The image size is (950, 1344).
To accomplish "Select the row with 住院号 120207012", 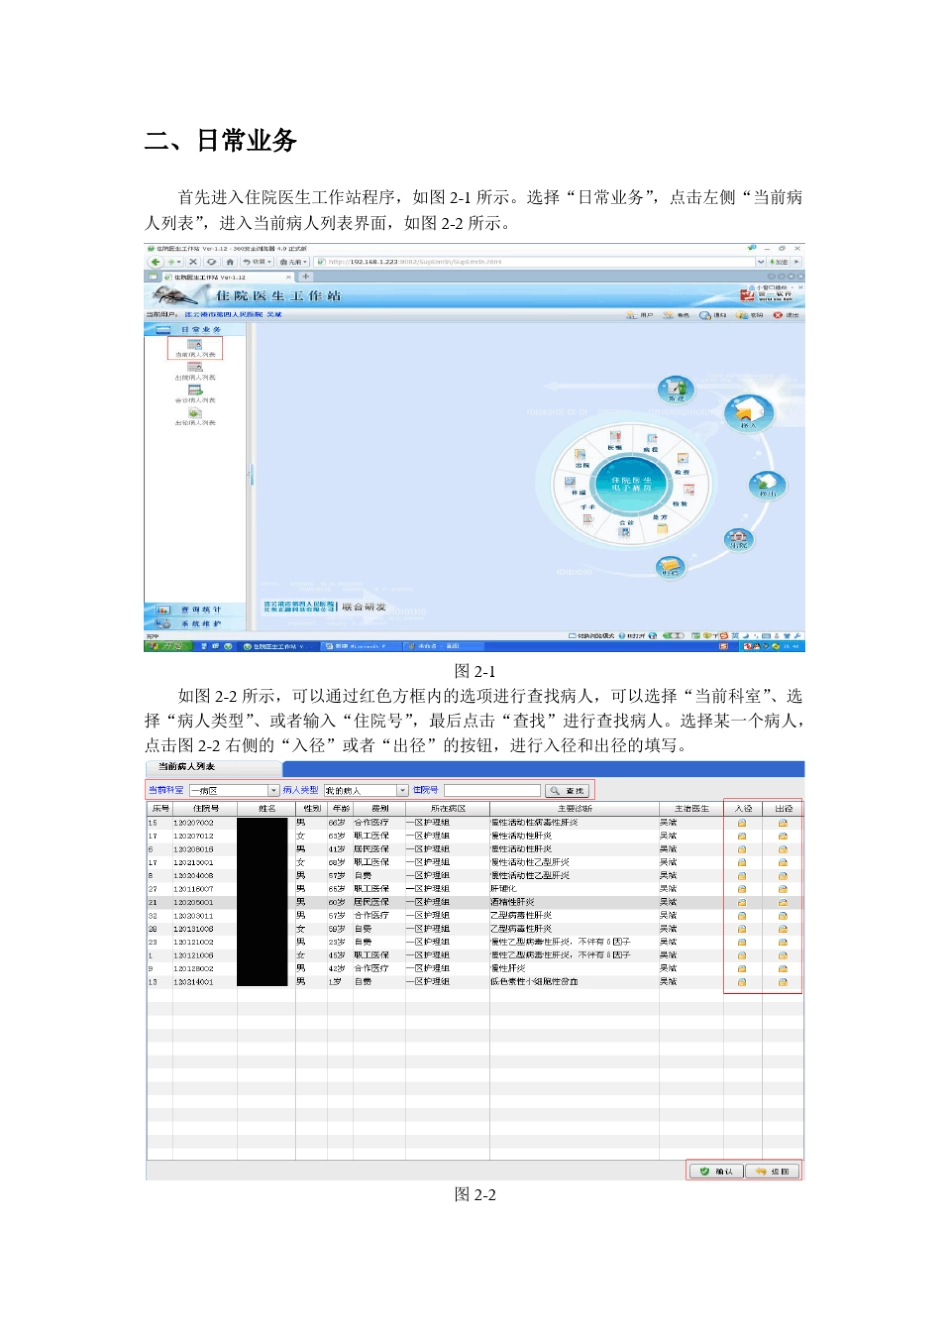I will click(475, 836).
